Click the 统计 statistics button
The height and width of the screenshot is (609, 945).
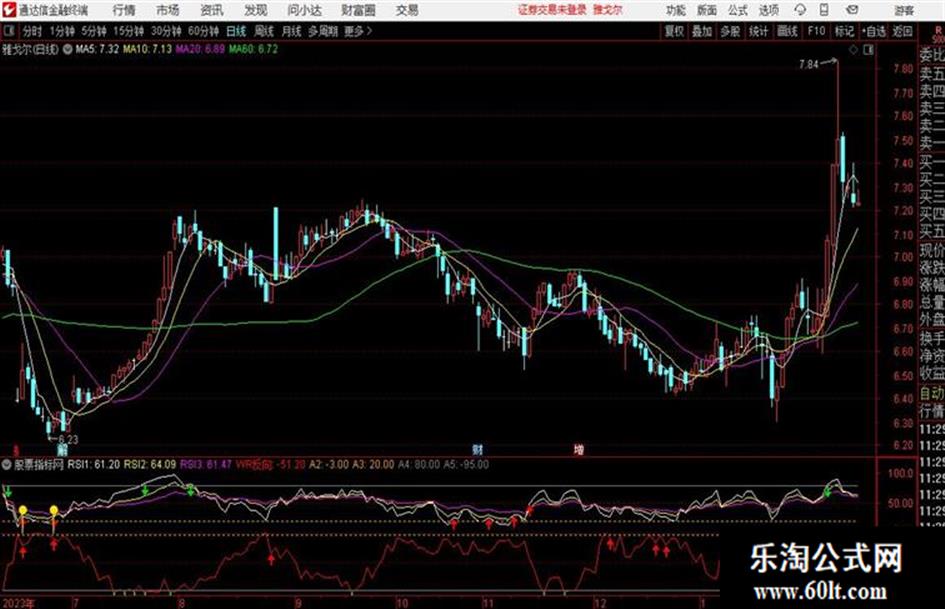click(x=758, y=31)
